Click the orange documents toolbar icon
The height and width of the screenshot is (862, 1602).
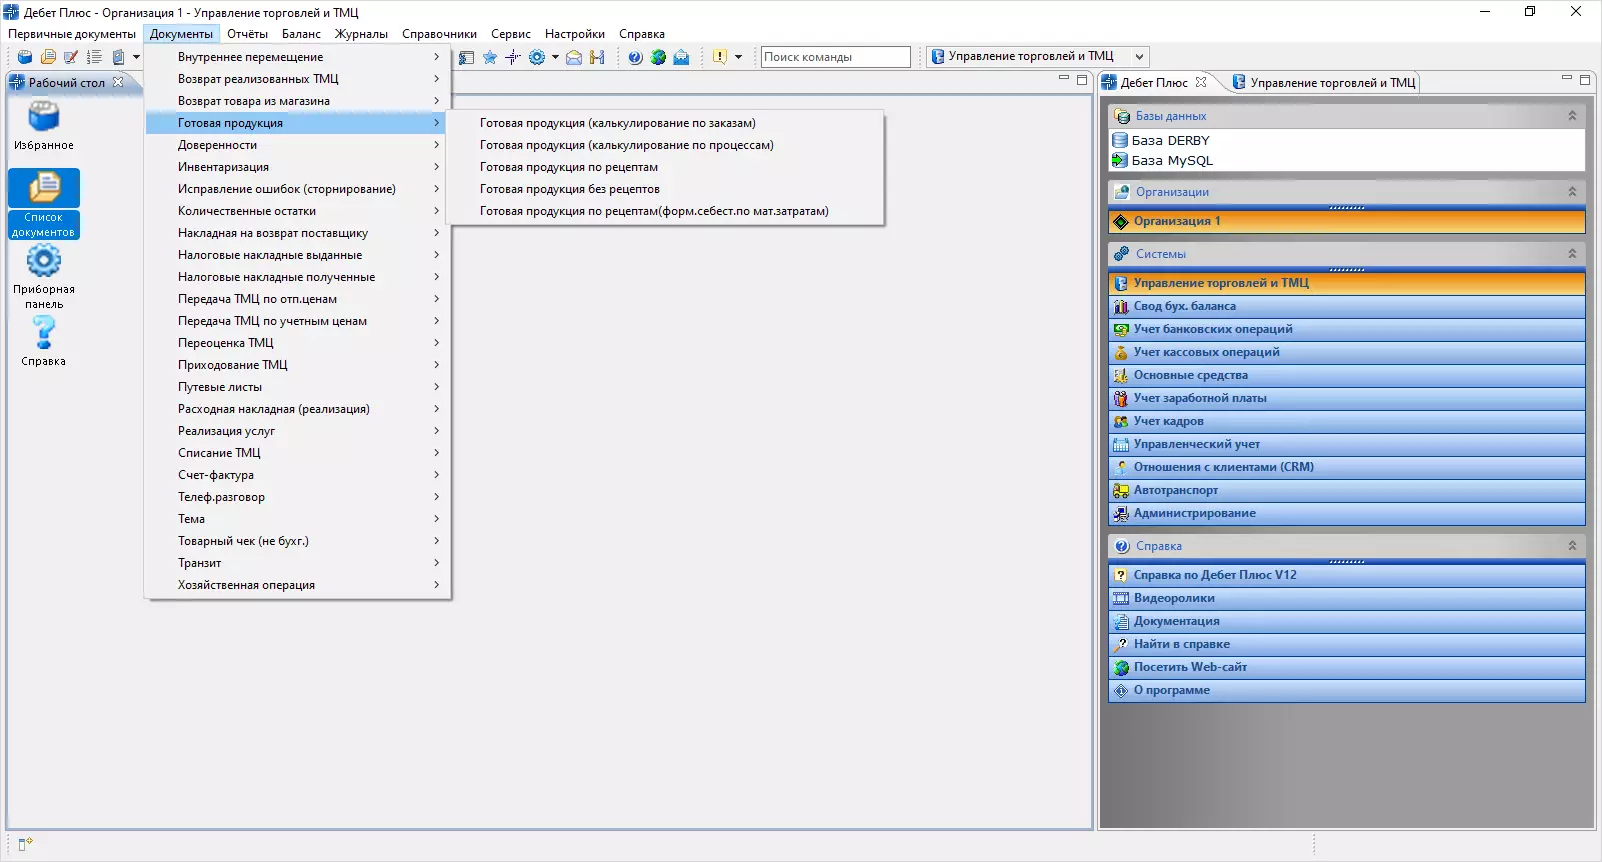48,57
